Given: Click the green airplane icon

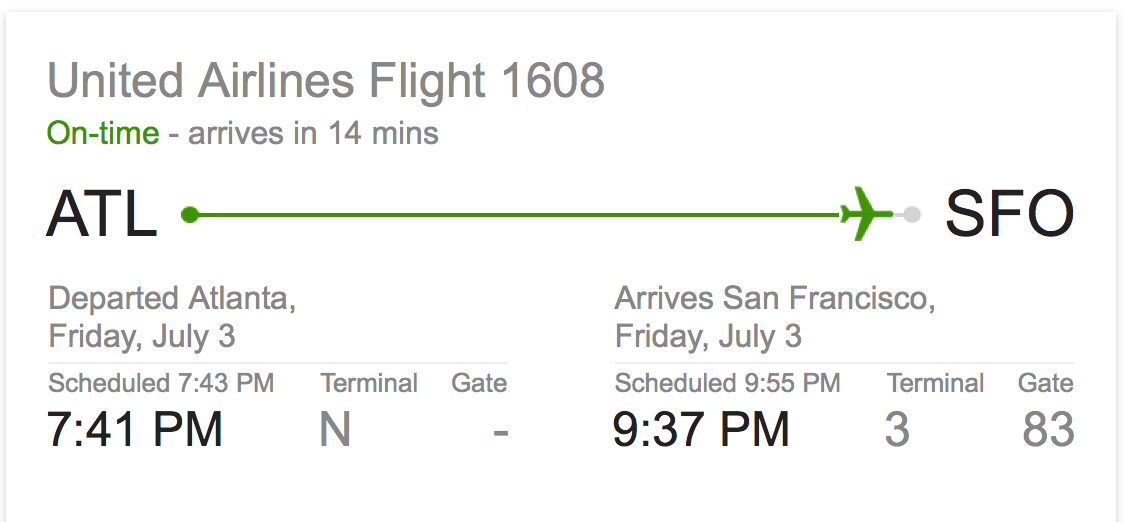Looking at the screenshot, I should tap(867, 214).
